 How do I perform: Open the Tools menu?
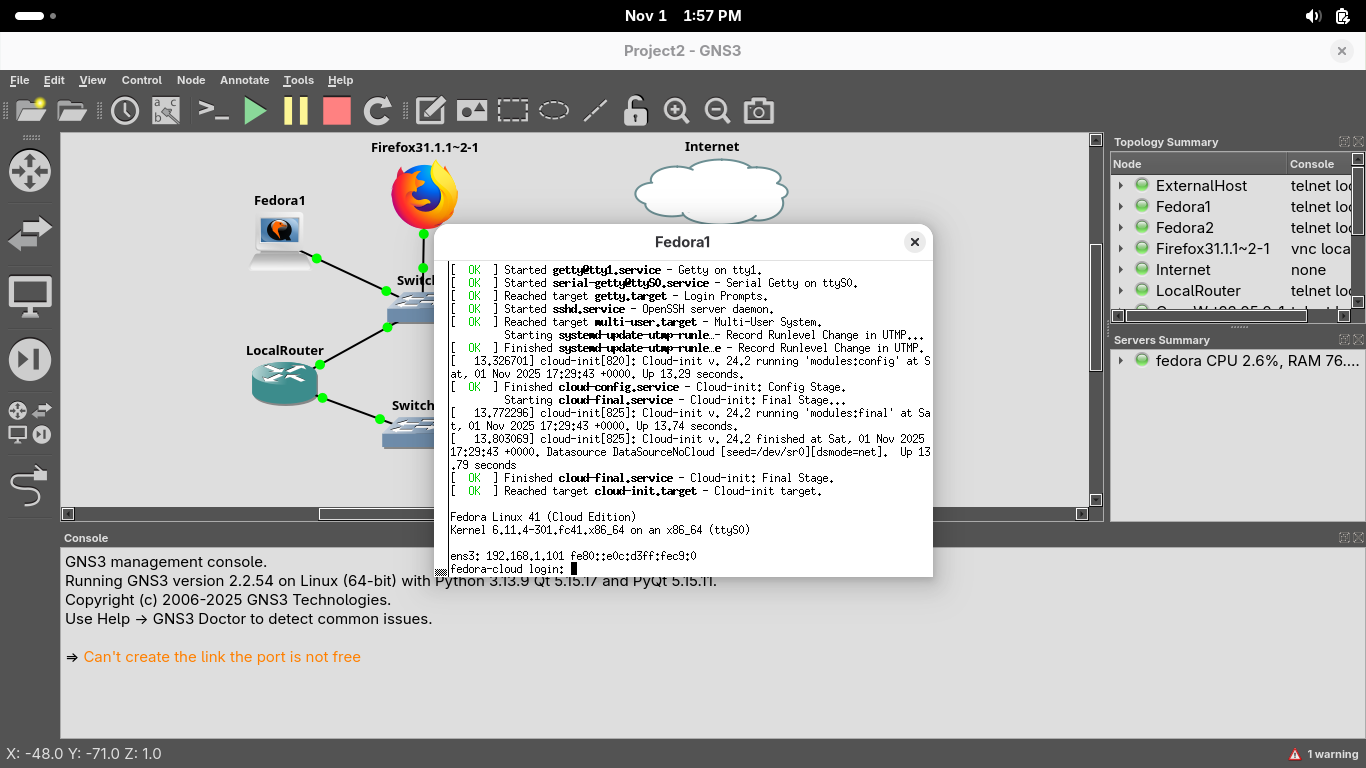tap(298, 80)
